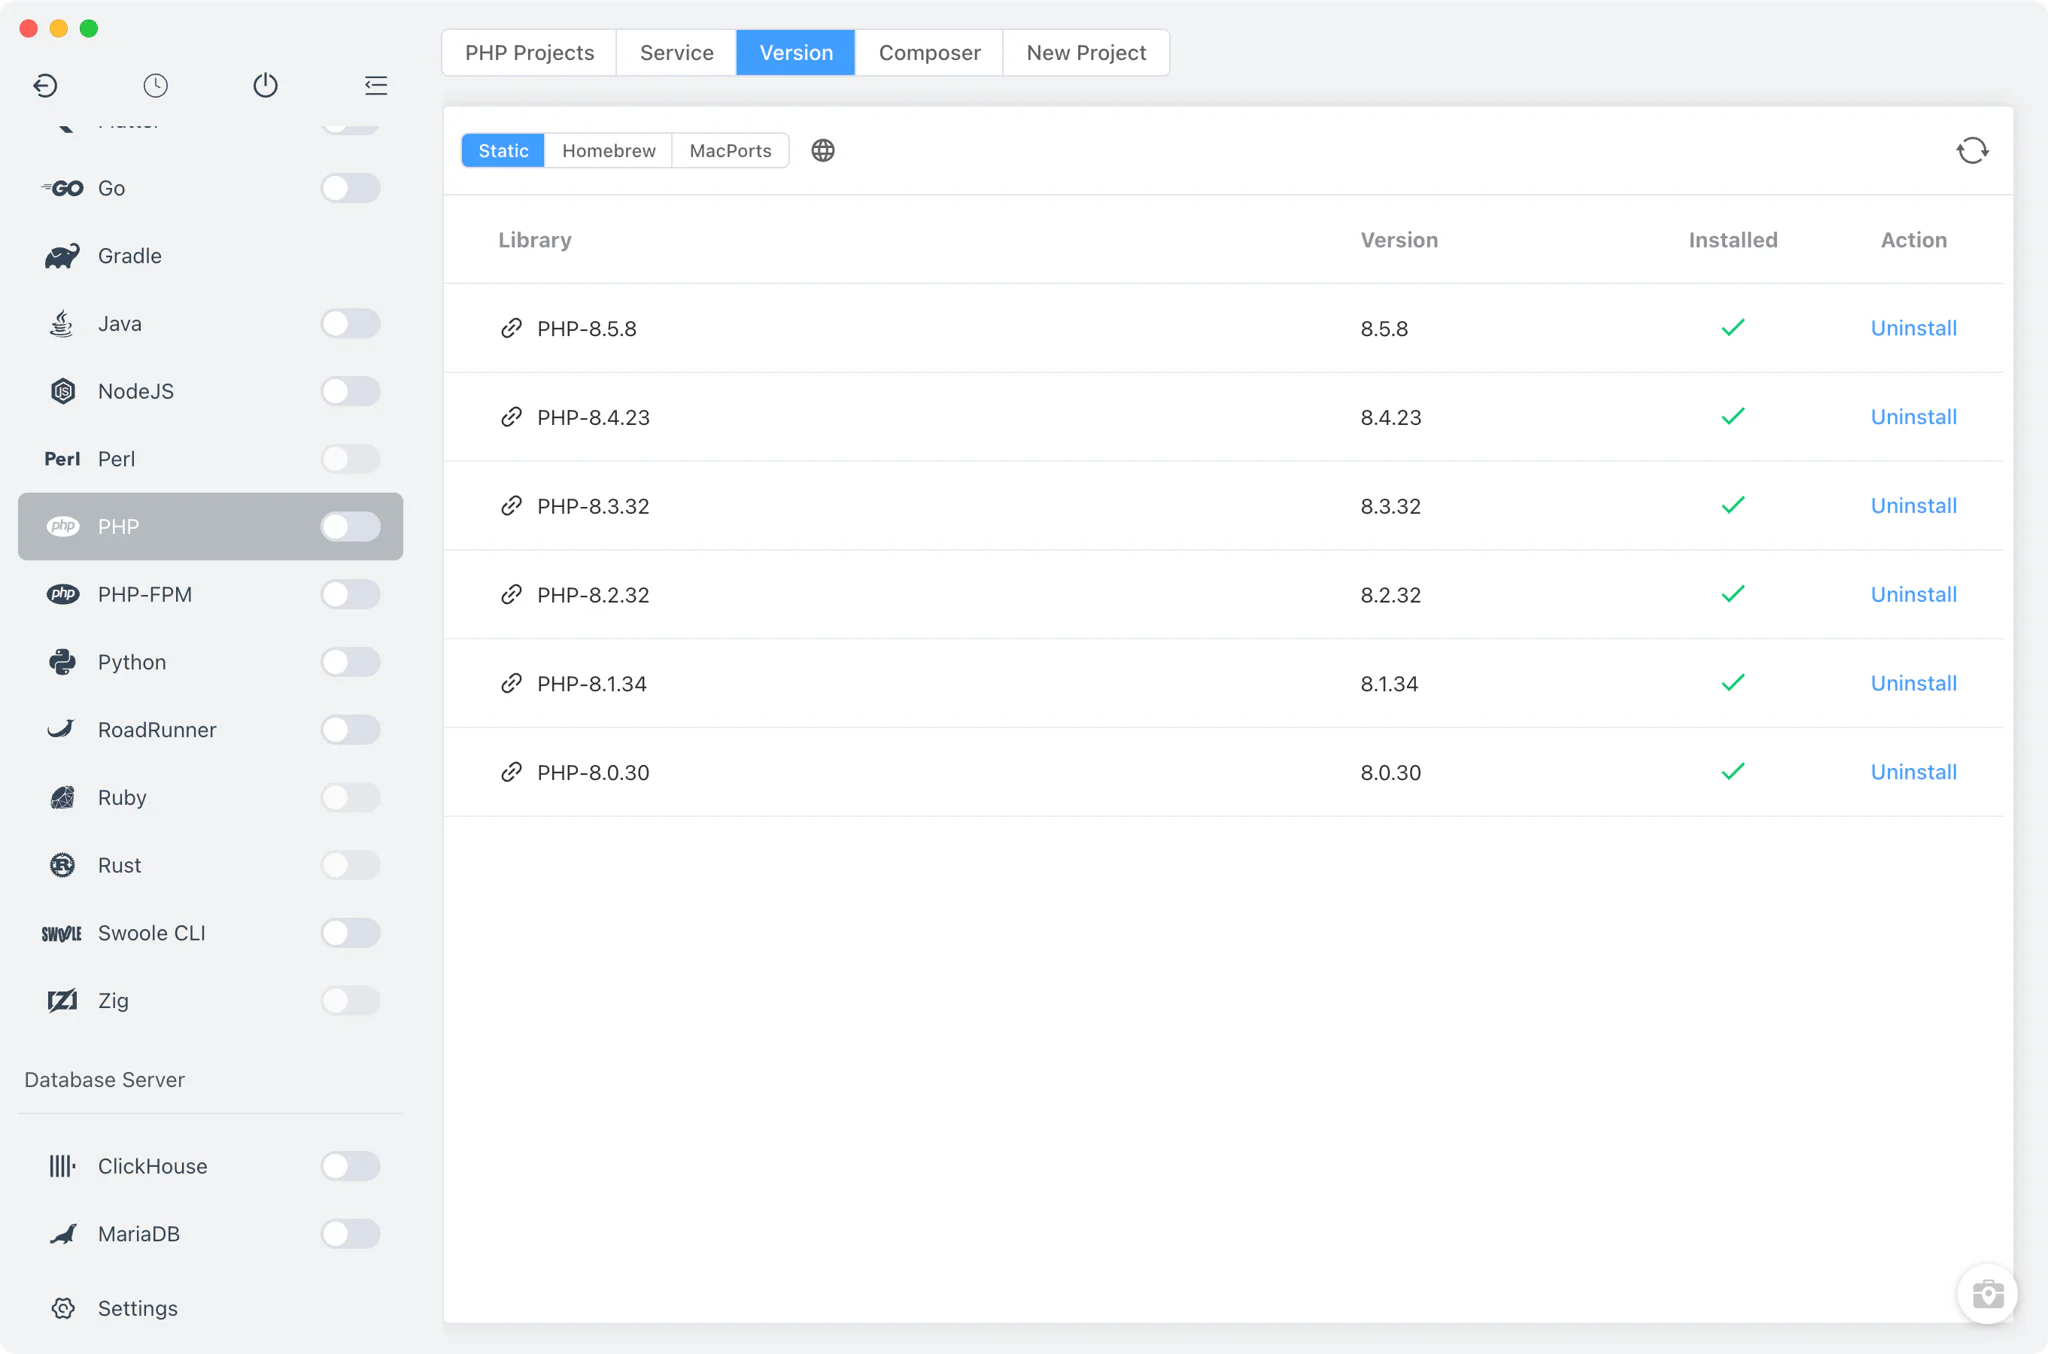This screenshot has width=2048, height=1354.
Task: Select Gradle in the sidebar
Action: (211, 256)
